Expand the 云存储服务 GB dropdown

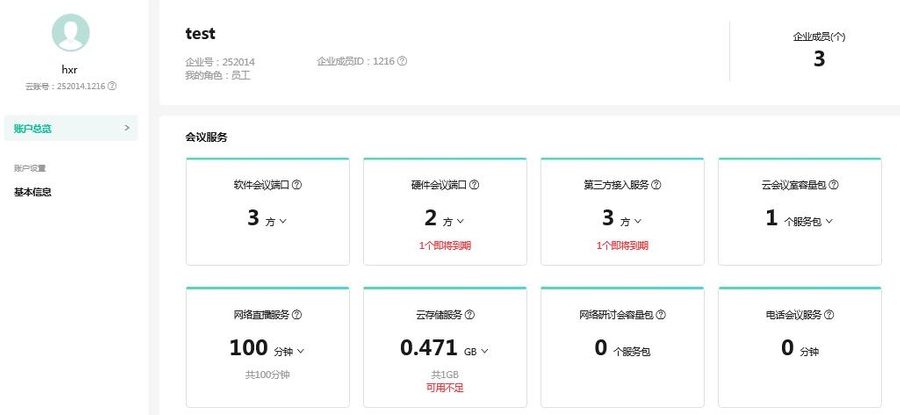coord(484,351)
